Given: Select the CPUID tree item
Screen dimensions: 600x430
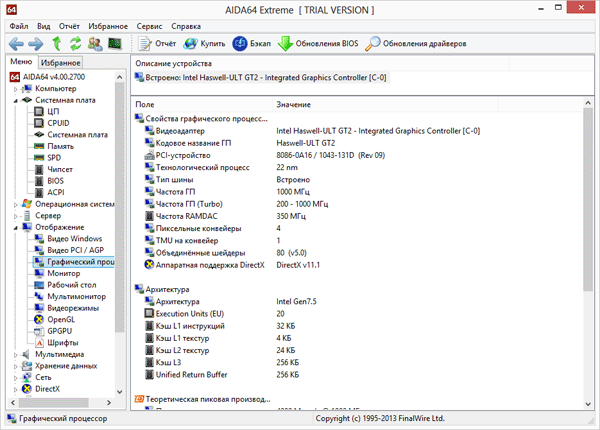Looking at the screenshot, I should 52,123.
